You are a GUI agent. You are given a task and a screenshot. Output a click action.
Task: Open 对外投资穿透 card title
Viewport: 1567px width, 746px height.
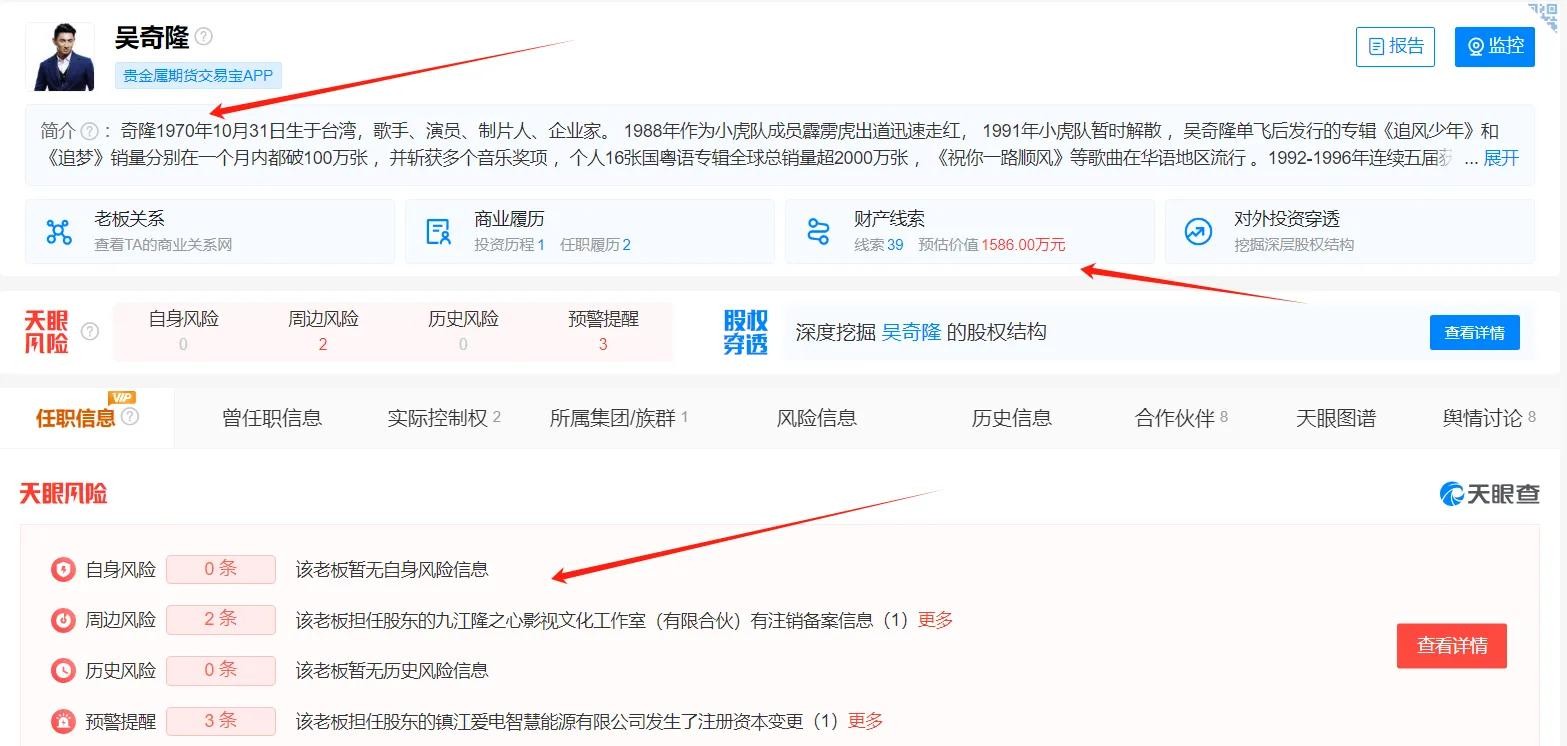tap(1287, 219)
